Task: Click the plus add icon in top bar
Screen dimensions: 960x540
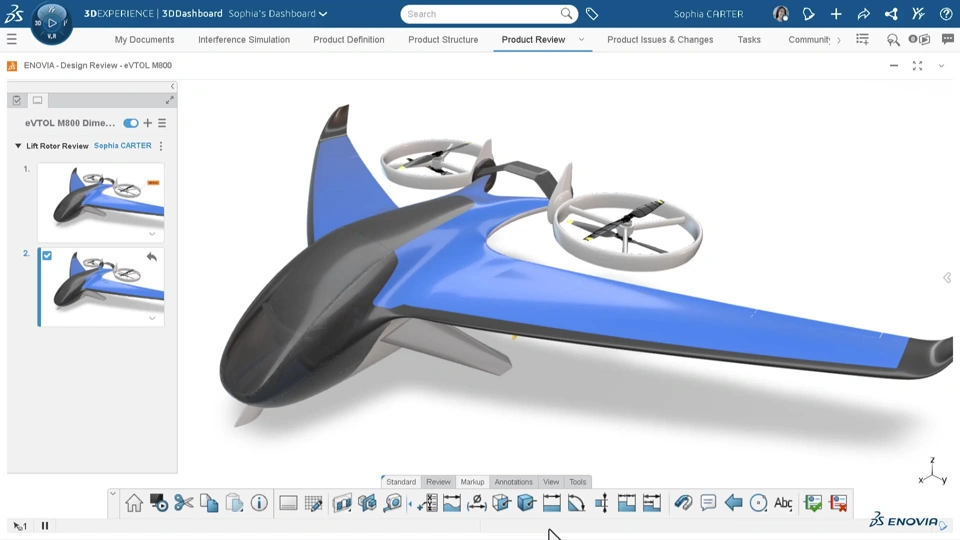Action: click(x=836, y=13)
